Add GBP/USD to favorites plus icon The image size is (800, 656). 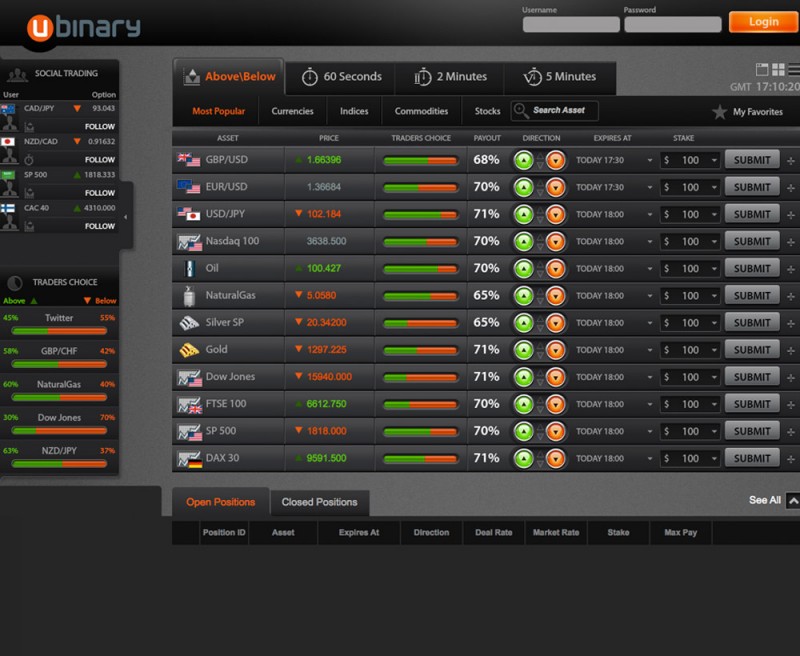pyautogui.click(x=791, y=161)
